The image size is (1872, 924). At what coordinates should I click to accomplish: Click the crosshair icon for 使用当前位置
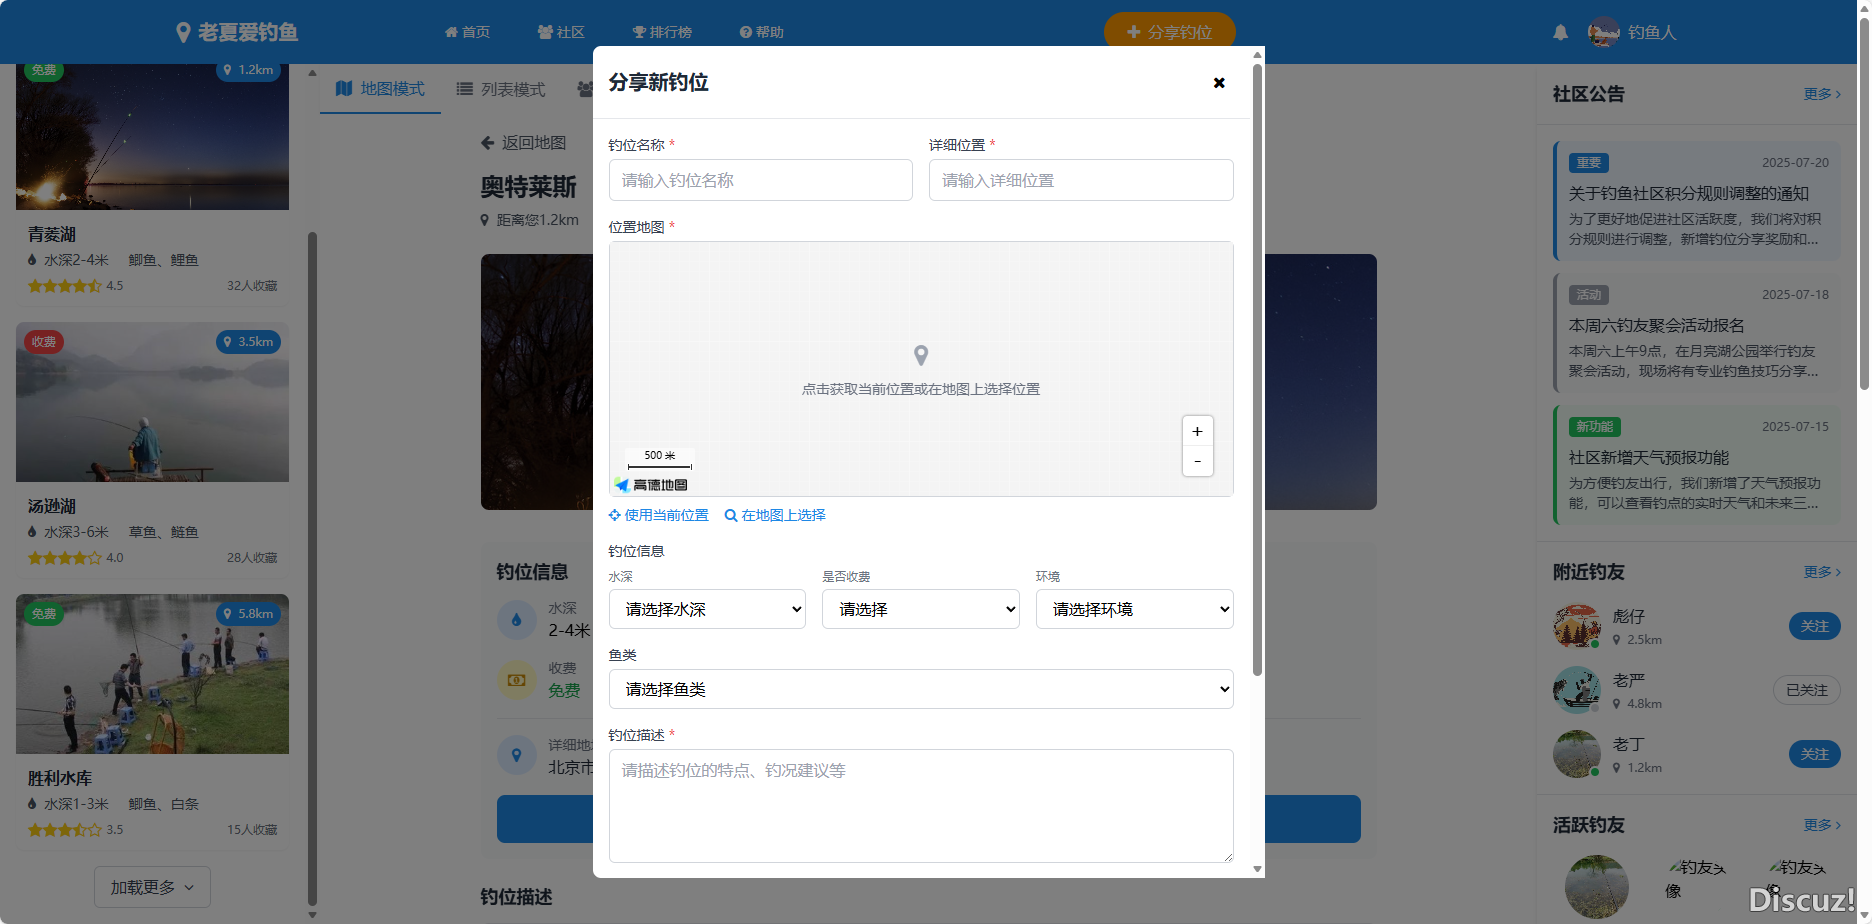[614, 515]
